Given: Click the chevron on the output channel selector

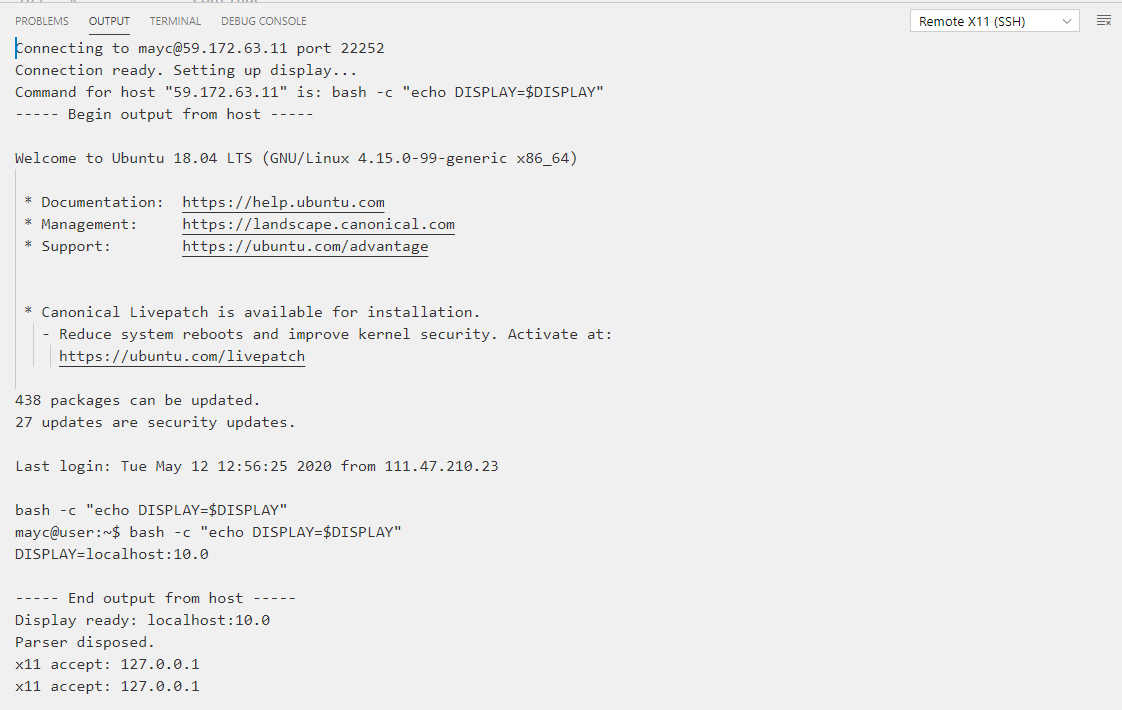Looking at the screenshot, I should click(1067, 19).
